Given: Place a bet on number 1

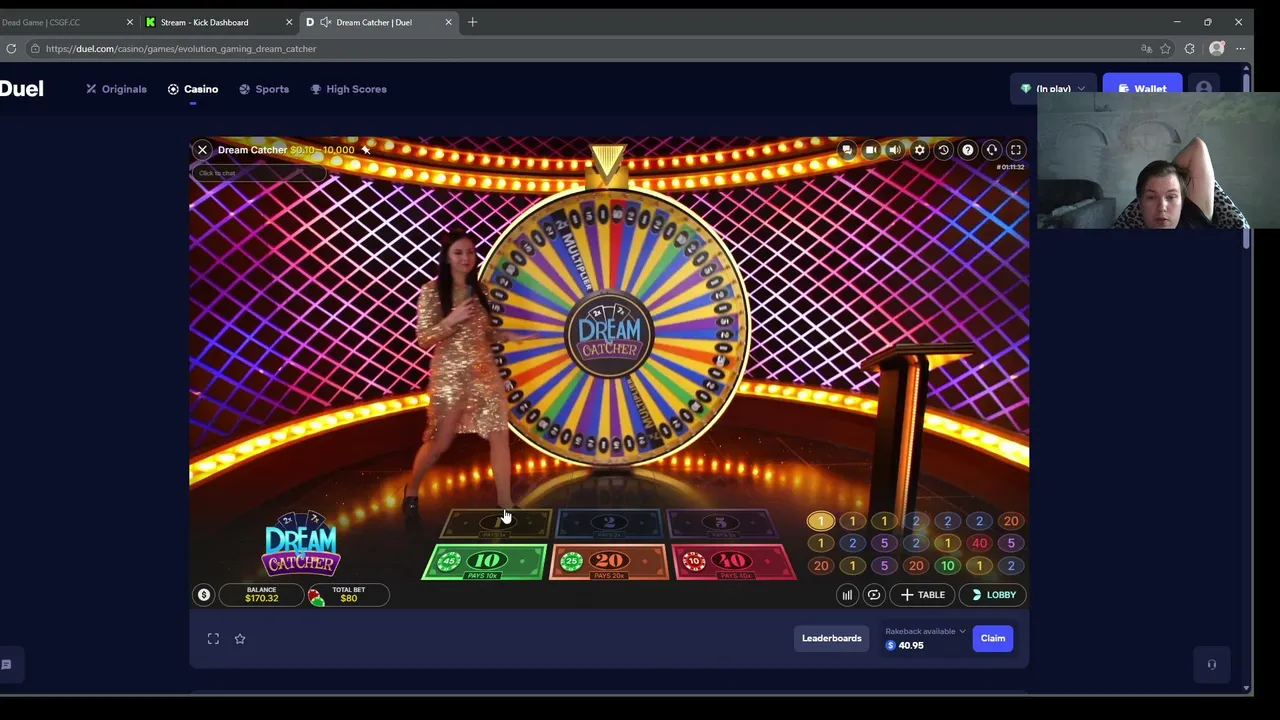Looking at the screenshot, I should tap(496, 523).
